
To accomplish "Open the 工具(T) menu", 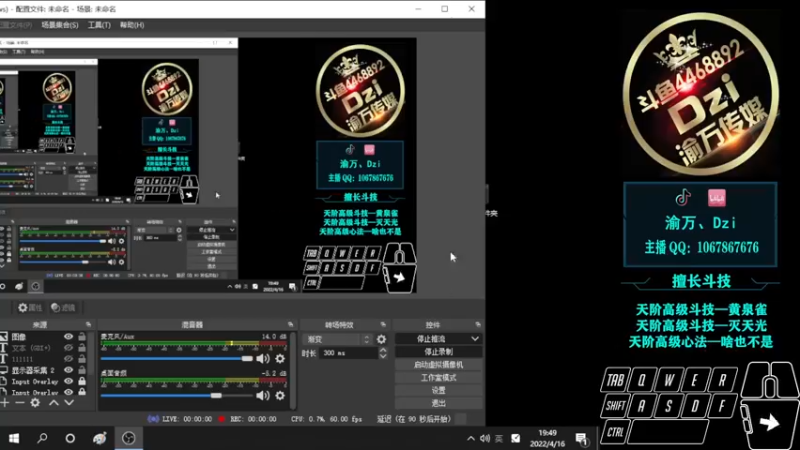I will 99,25.
